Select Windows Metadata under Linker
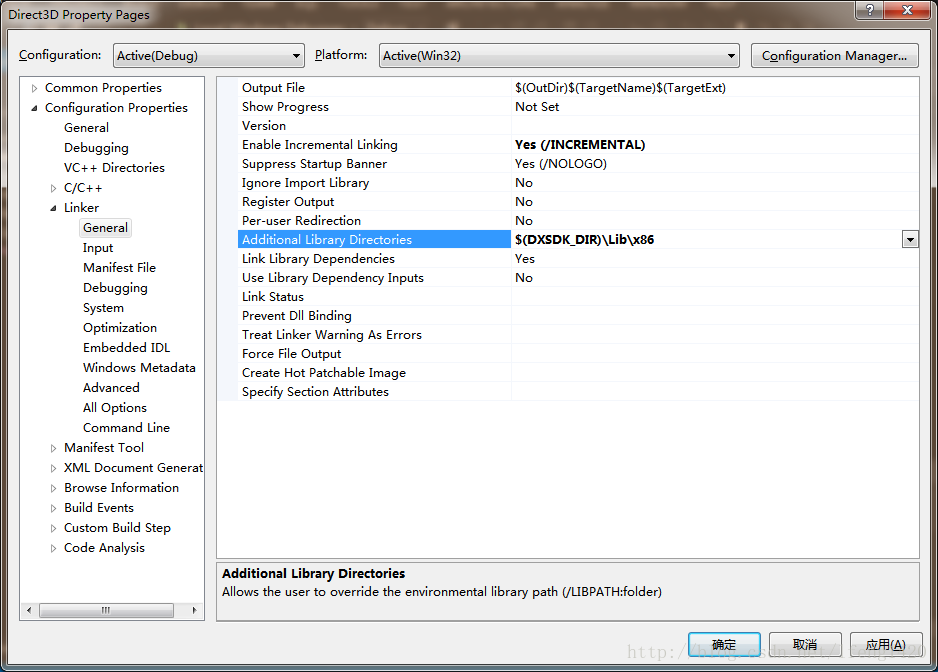The height and width of the screenshot is (672, 938). coord(139,367)
